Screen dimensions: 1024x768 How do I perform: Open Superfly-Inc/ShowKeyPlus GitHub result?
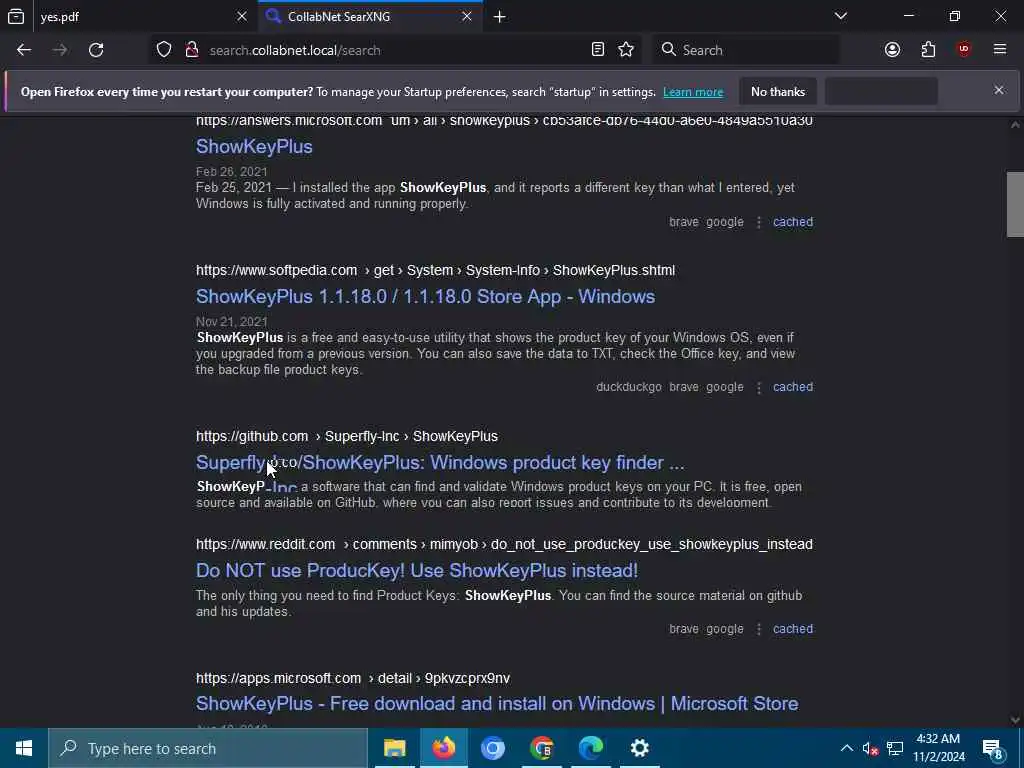pos(440,462)
